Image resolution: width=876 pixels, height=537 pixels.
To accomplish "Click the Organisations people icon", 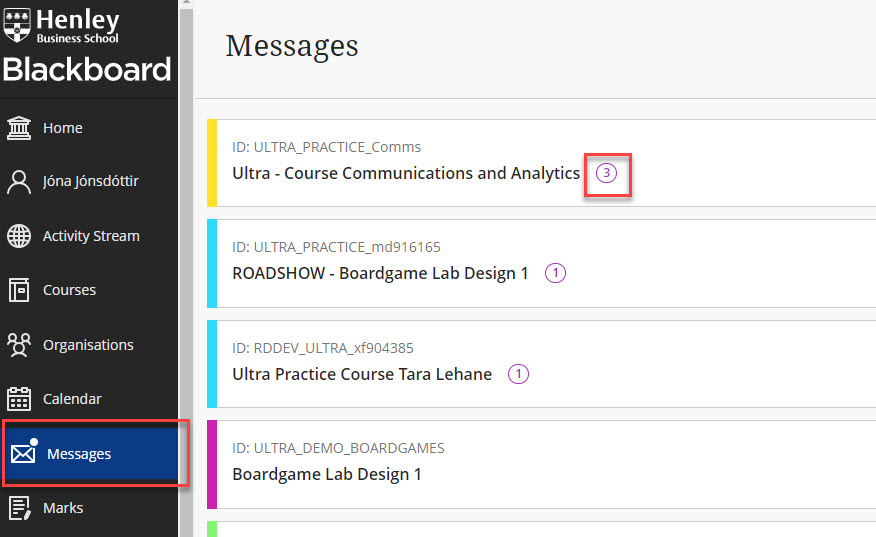I will coord(19,345).
